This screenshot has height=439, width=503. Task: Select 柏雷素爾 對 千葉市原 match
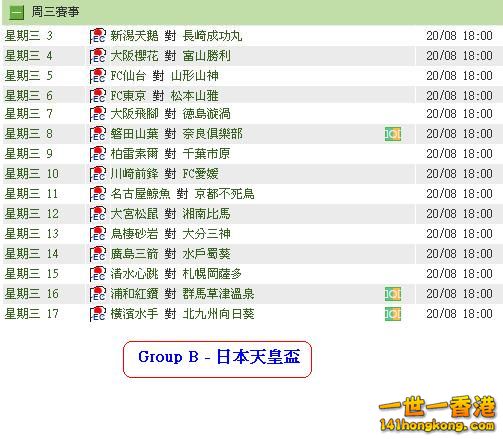[170, 154]
